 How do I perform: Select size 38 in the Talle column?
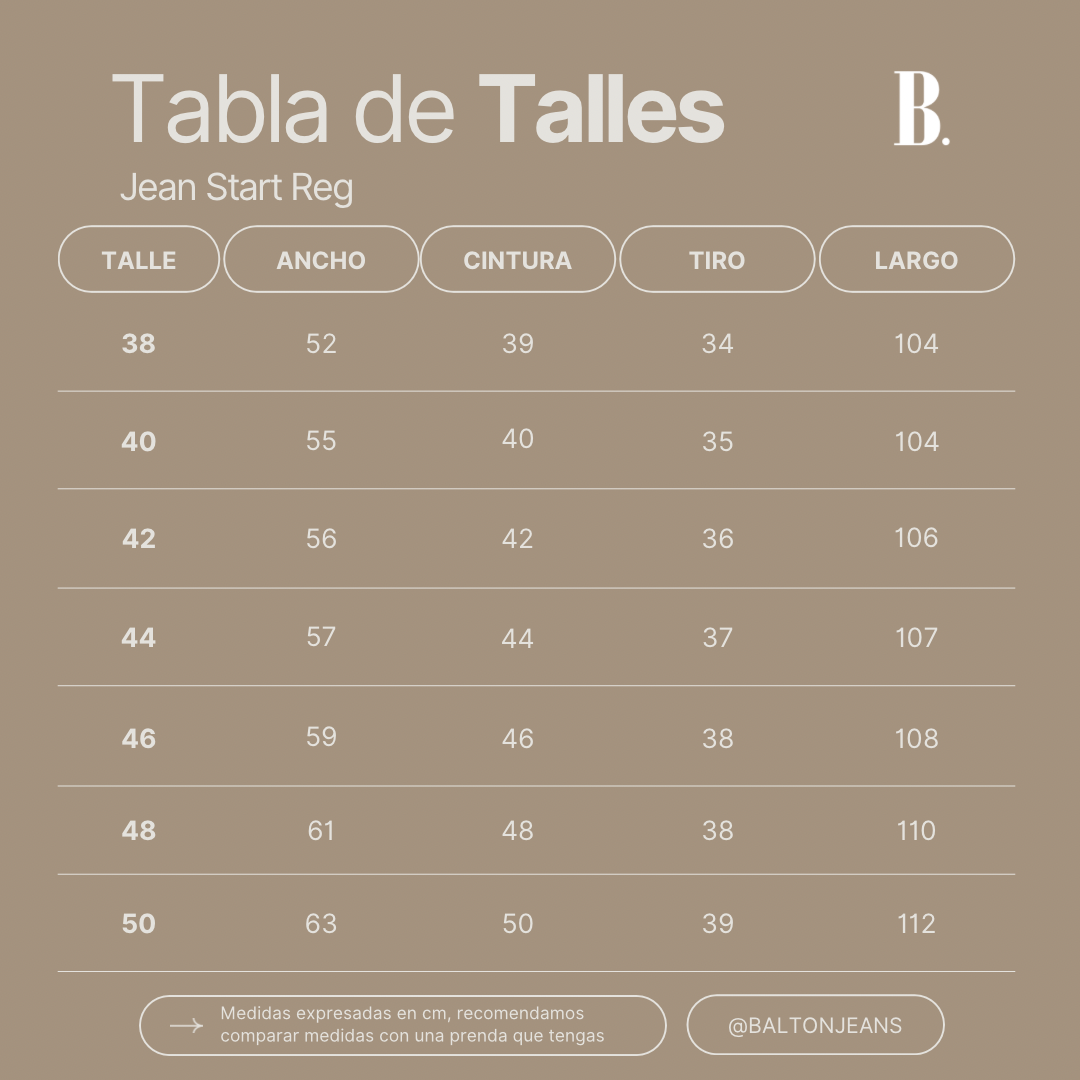coord(138,344)
